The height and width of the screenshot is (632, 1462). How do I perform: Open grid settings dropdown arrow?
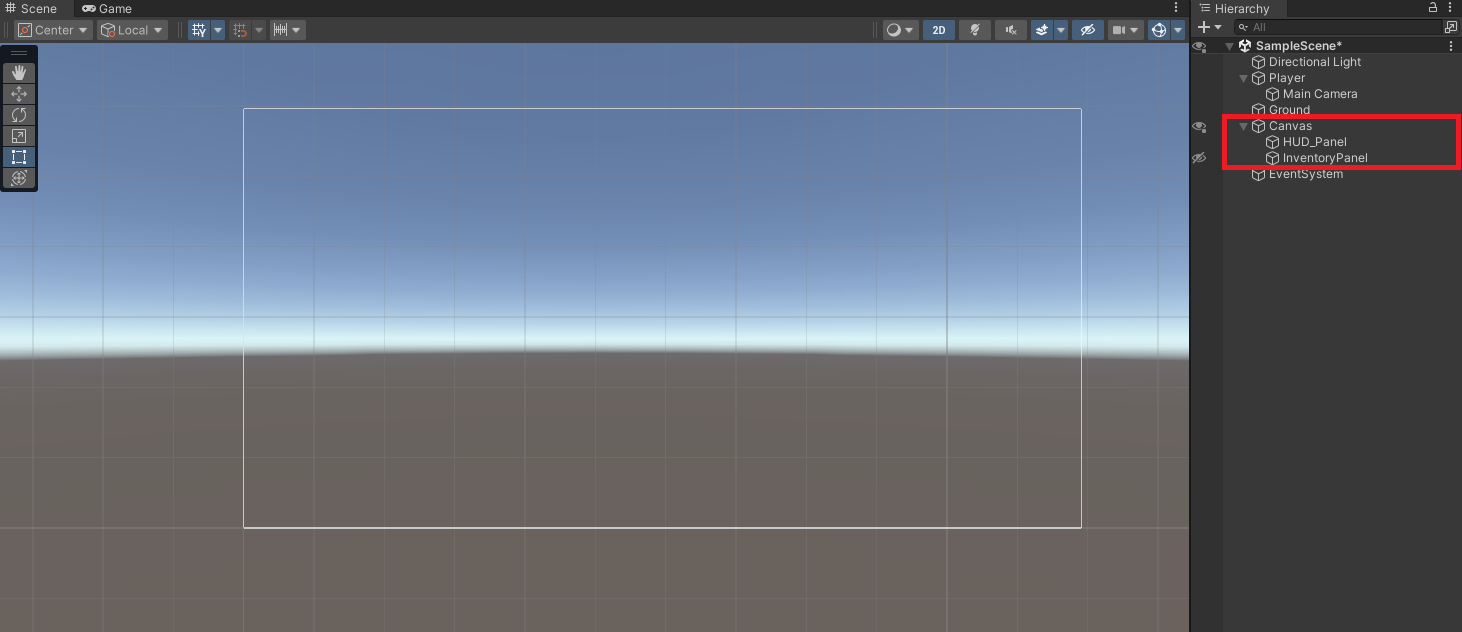coord(218,30)
